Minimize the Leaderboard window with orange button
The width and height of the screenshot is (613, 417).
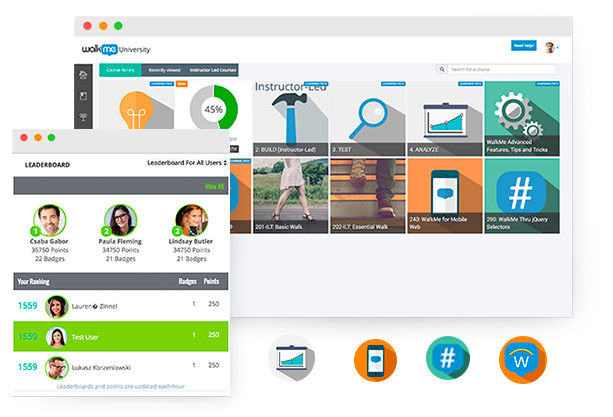38,138
